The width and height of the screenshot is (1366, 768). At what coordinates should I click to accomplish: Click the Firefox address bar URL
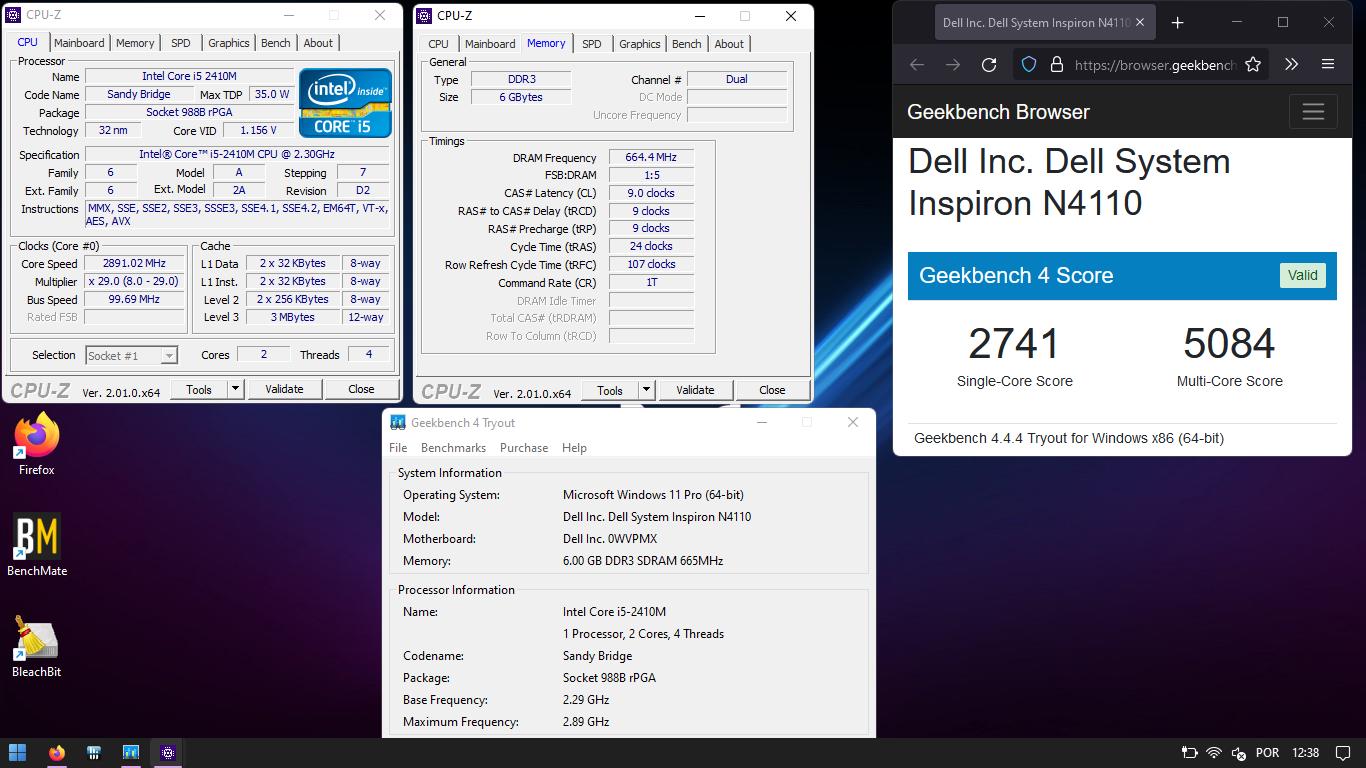[1154, 64]
